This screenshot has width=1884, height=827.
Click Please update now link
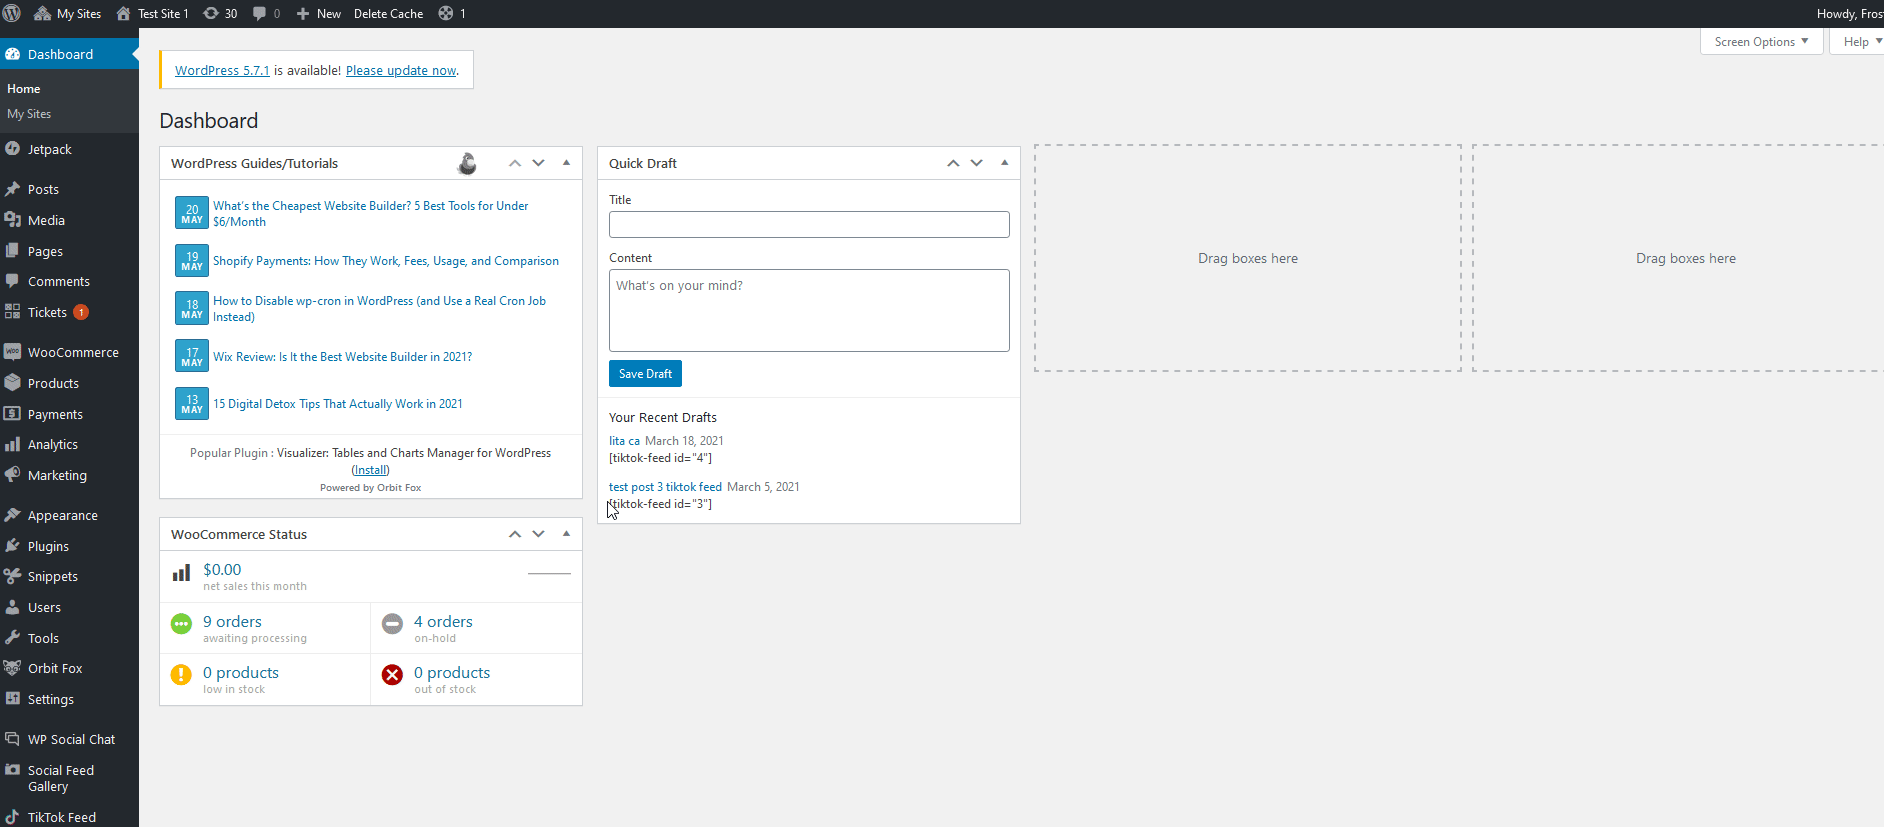click(x=401, y=70)
